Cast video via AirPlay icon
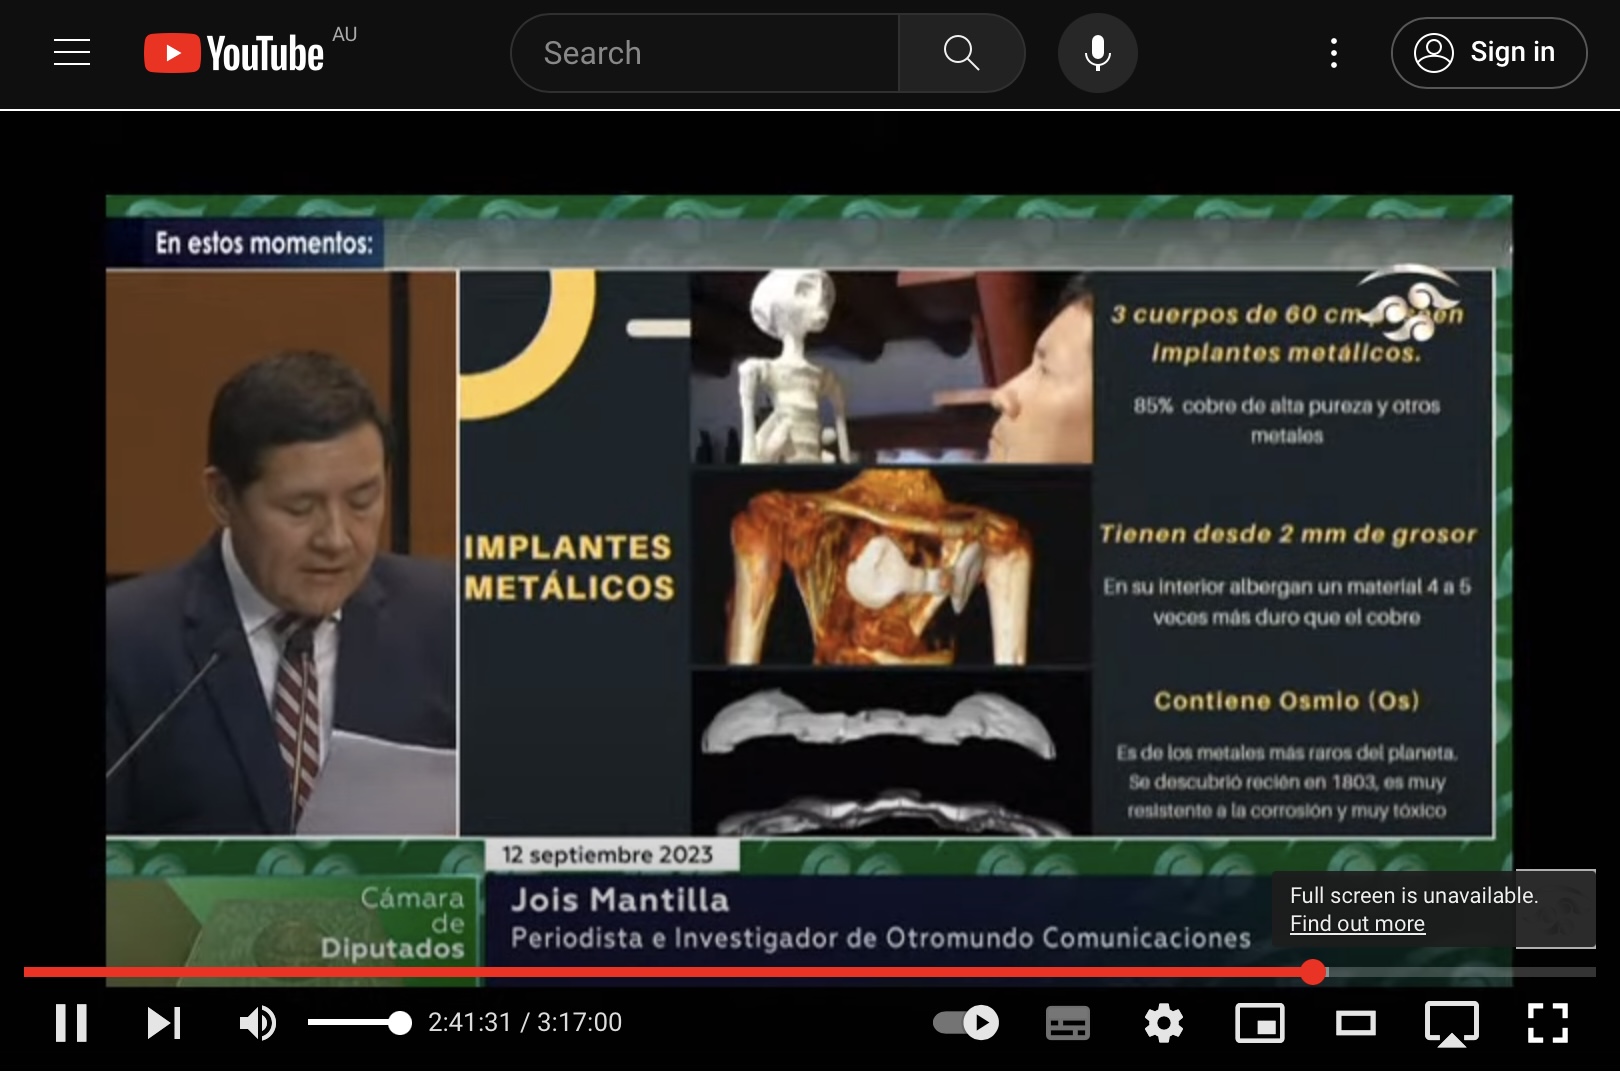 (x=1451, y=1023)
